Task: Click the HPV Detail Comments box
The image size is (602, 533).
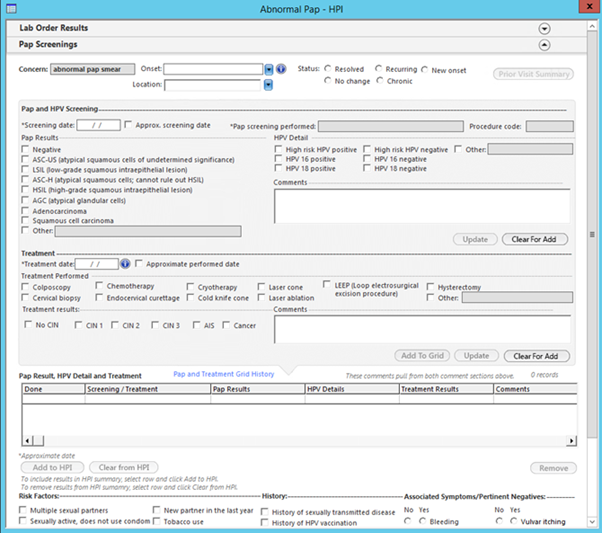Action: [422, 206]
